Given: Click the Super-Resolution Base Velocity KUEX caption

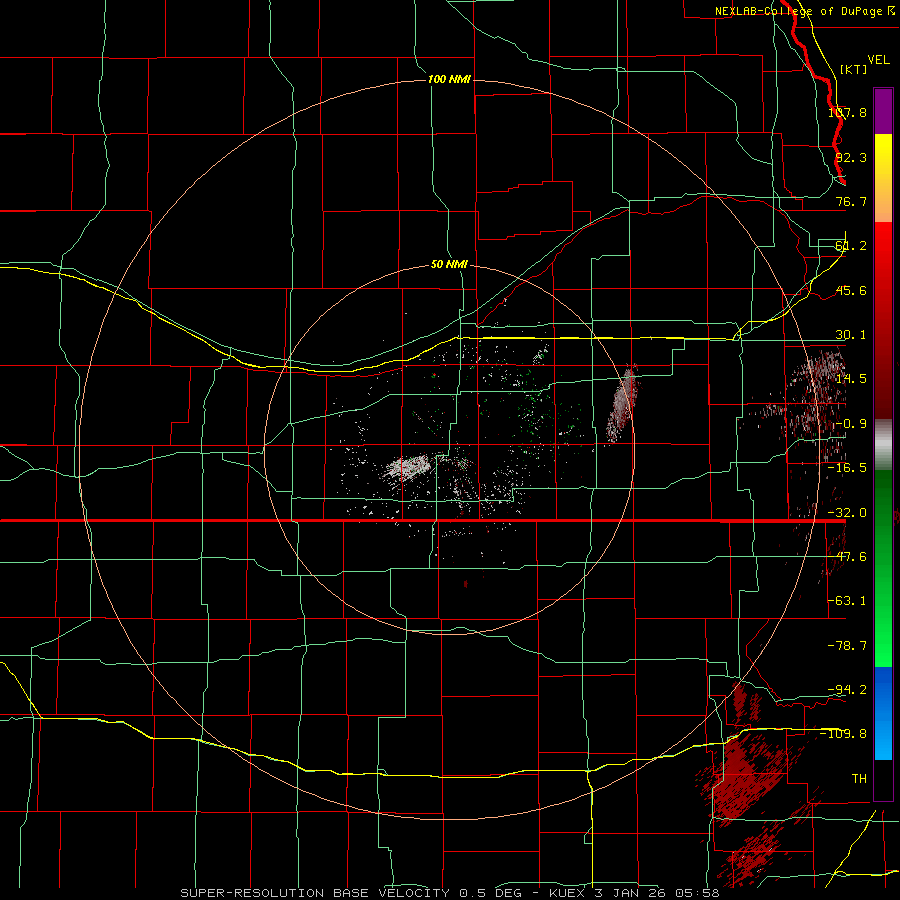Looking at the screenshot, I should [x=449, y=893].
